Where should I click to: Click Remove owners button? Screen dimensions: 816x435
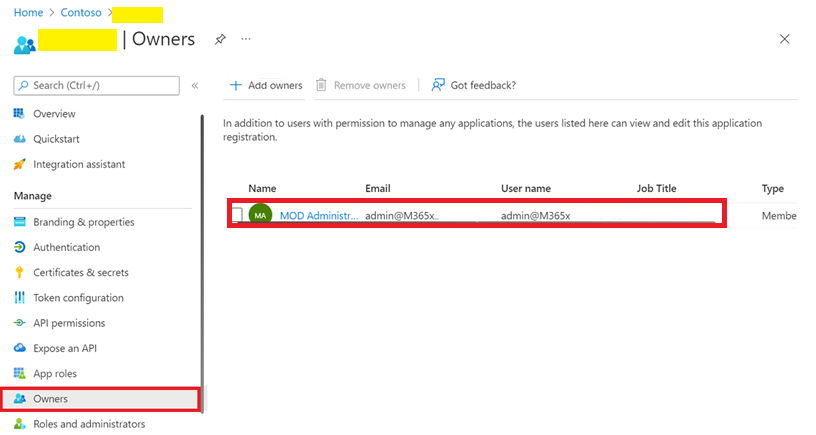(x=361, y=85)
